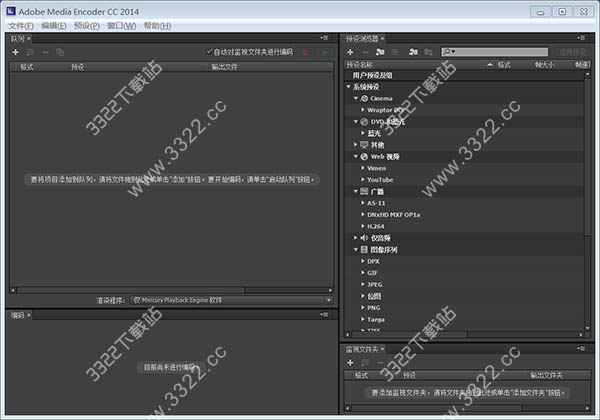Collapse the Cinema preset group
Screen dimensions: 600x420
tap(356, 98)
